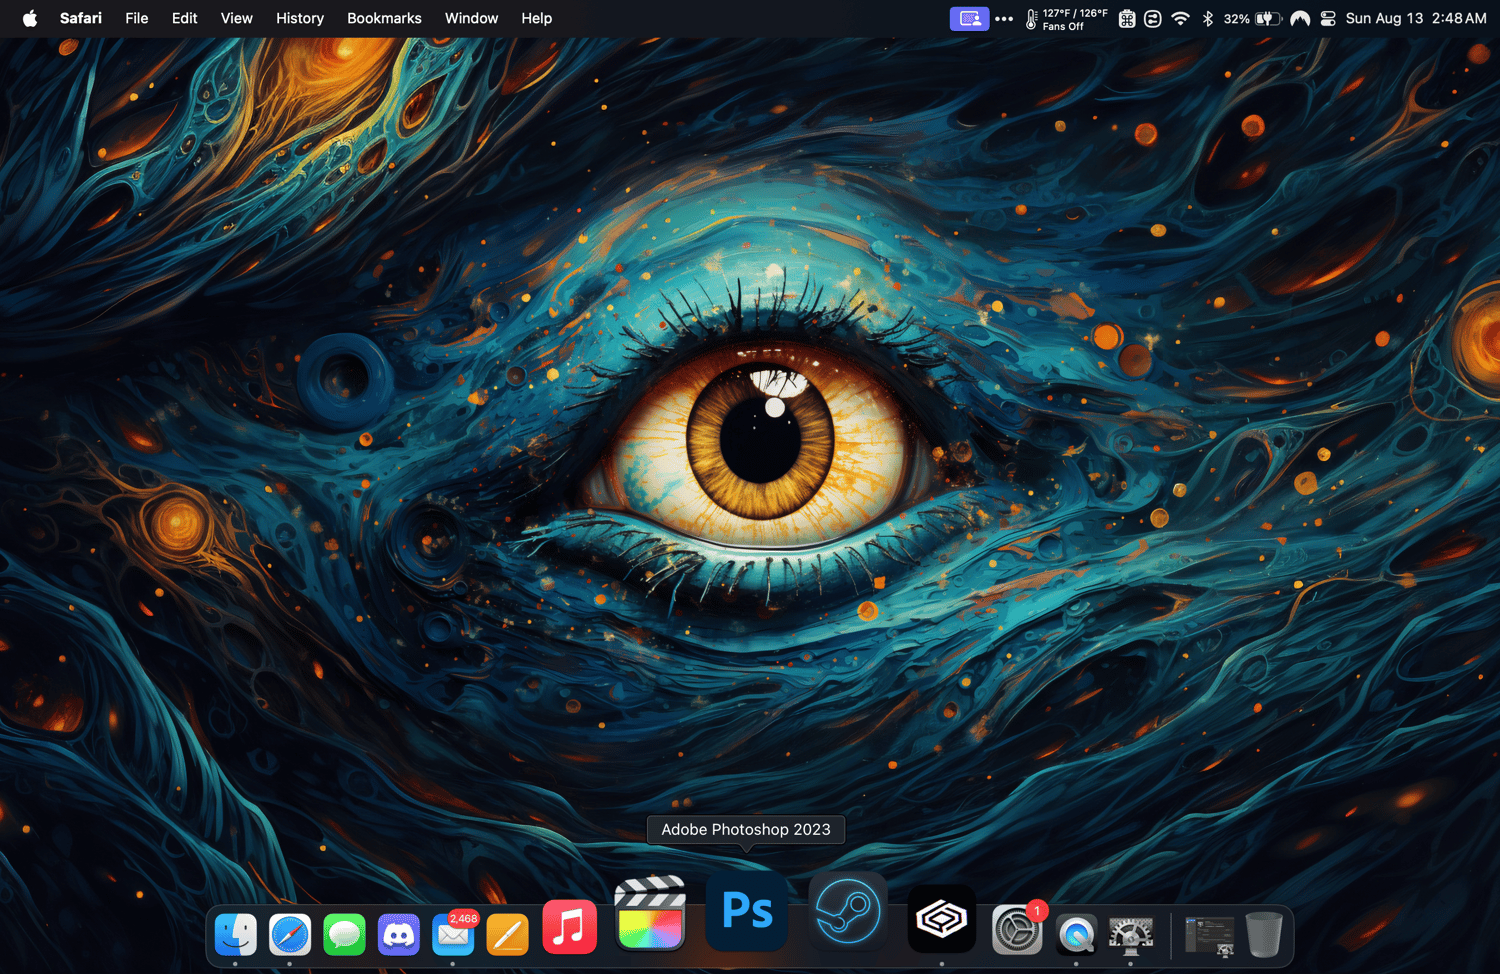The width and height of the screenshot is (1500, 974).
Task: Open the Messages app in the Dock
Action: (344, 934)
